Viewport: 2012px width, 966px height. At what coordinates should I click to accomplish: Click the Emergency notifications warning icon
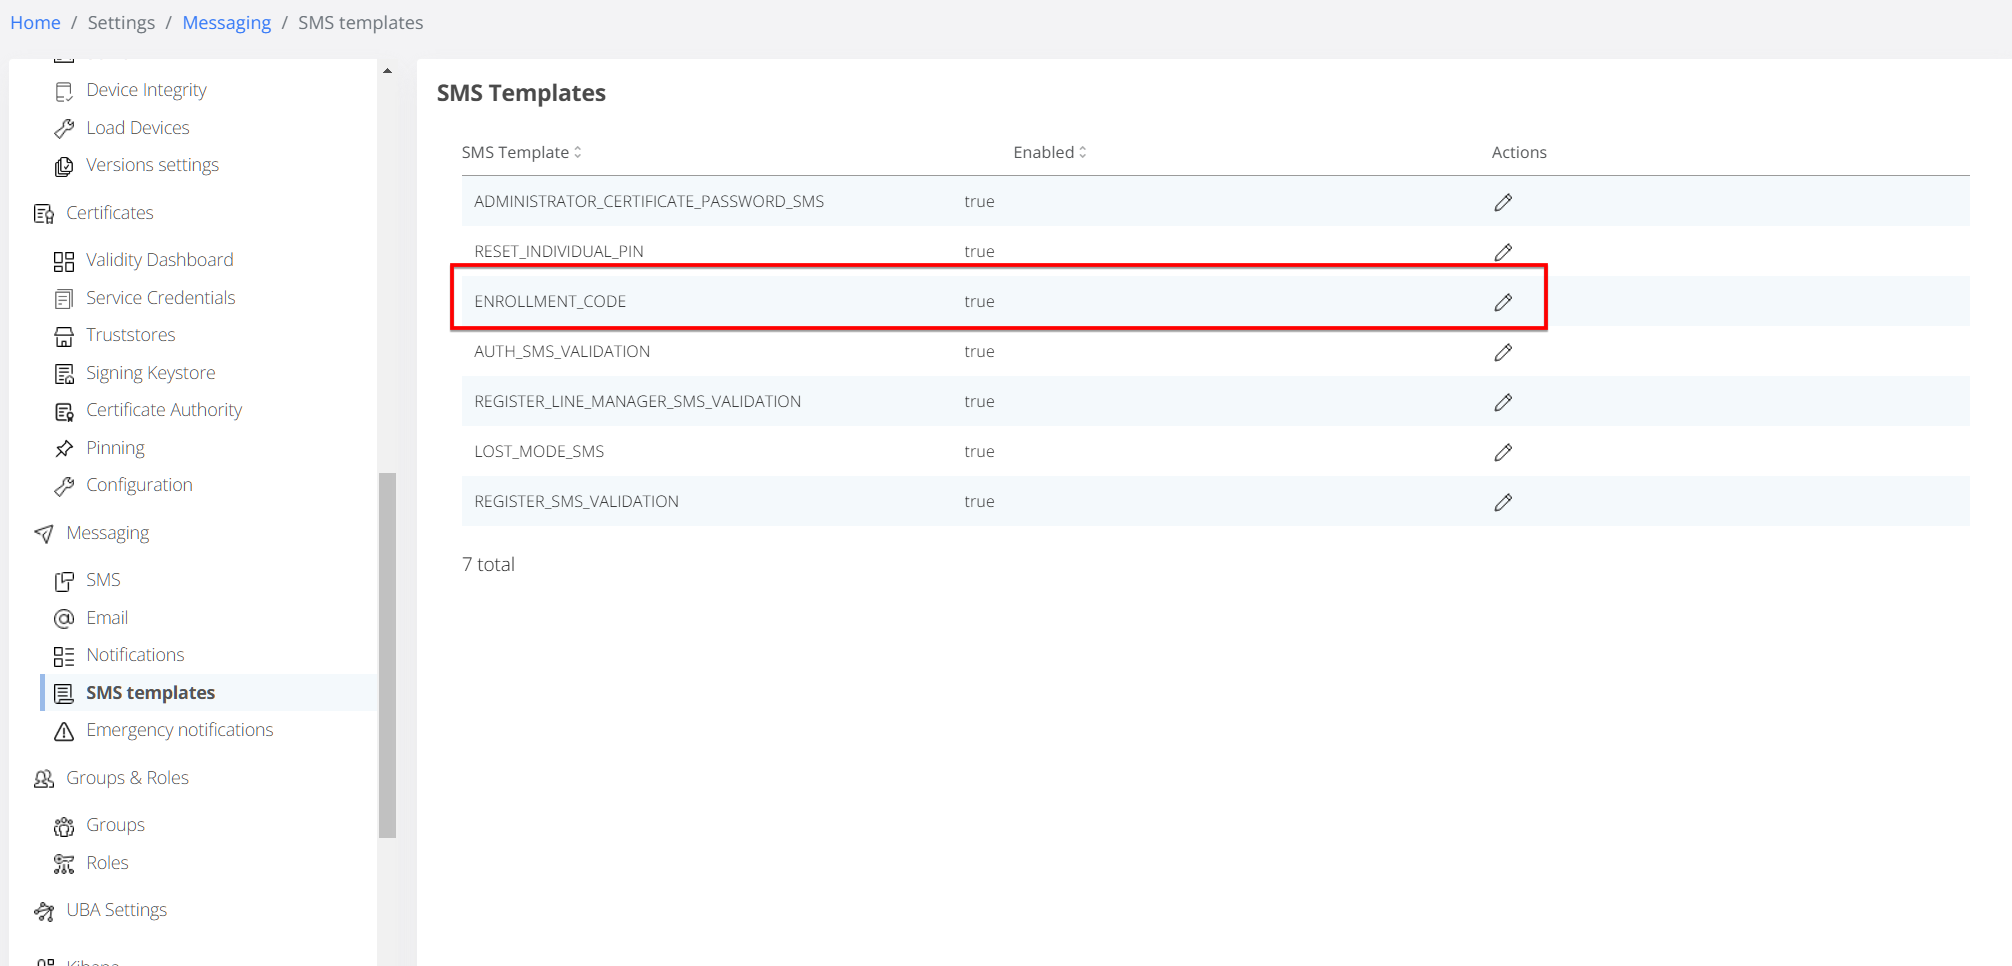click(64, 731)
